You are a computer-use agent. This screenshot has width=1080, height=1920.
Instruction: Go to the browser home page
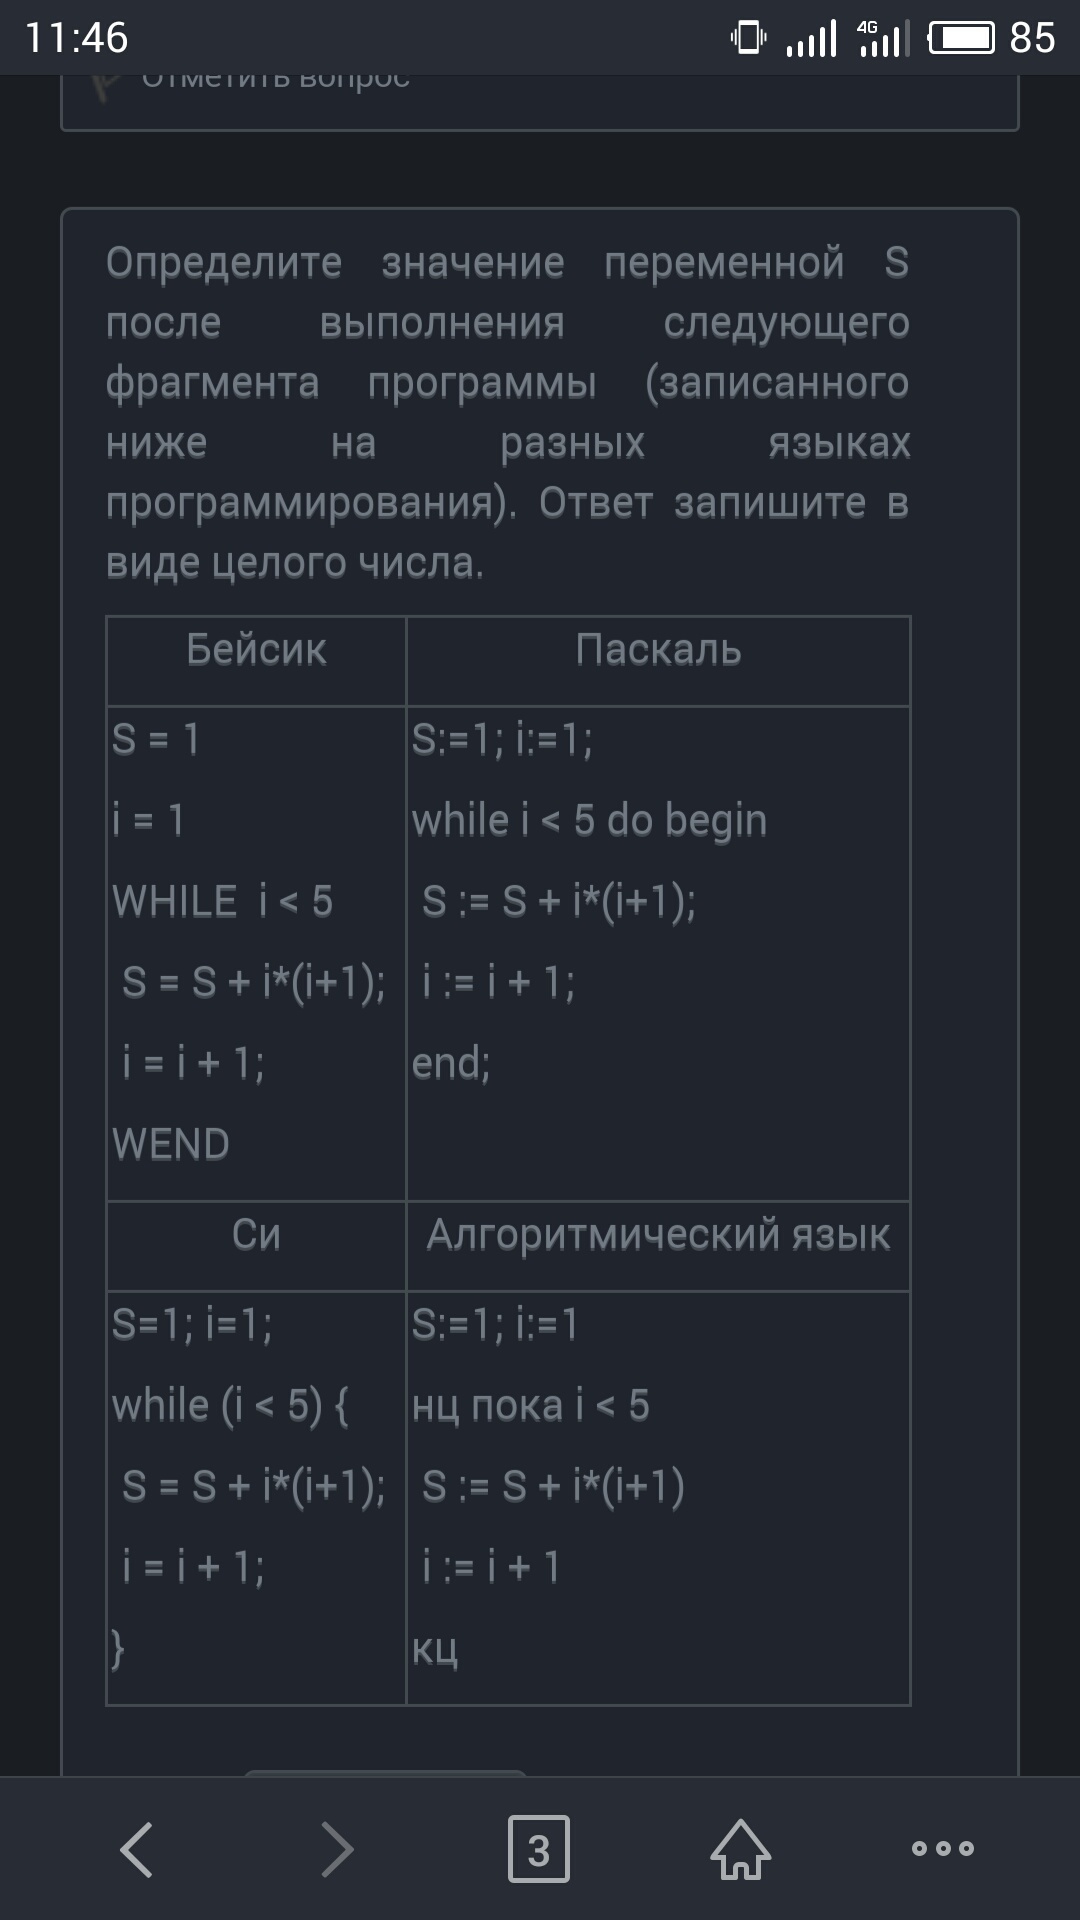pyautogui.click(x=741, y=1849)
